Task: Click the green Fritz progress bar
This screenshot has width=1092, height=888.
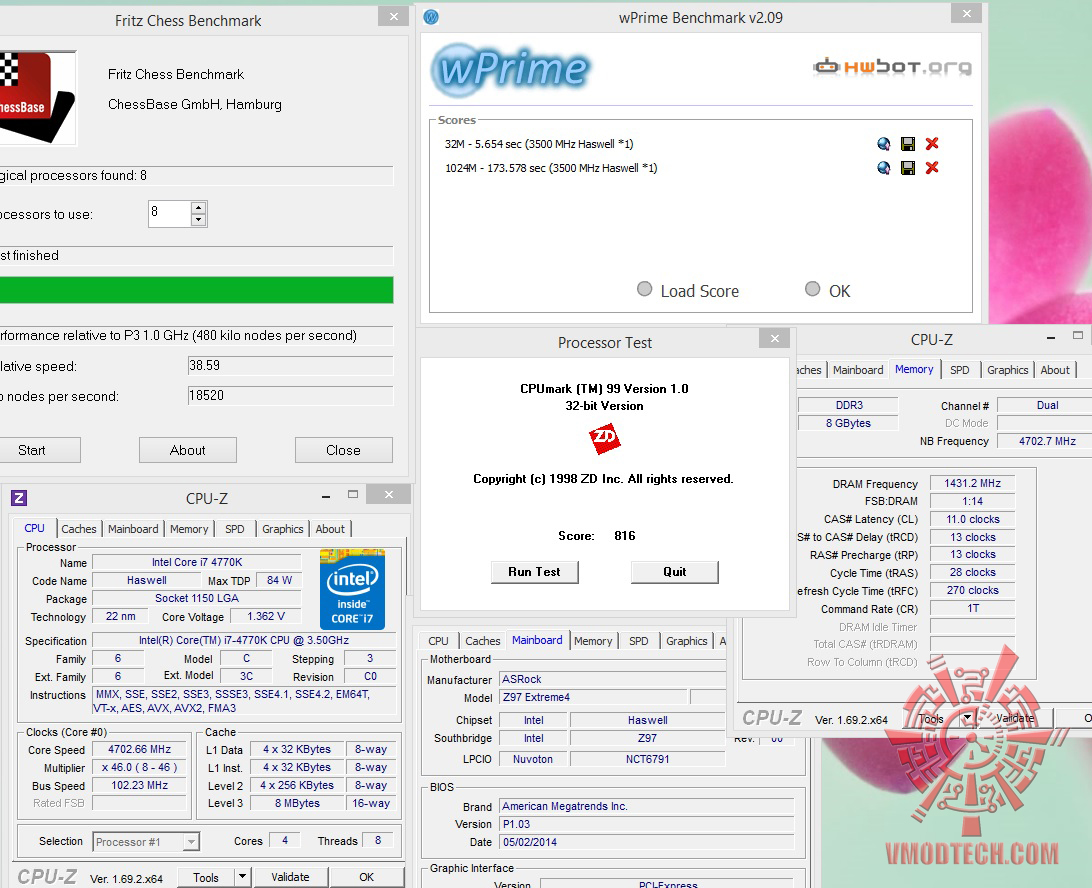Action: [x=196, y=290]
